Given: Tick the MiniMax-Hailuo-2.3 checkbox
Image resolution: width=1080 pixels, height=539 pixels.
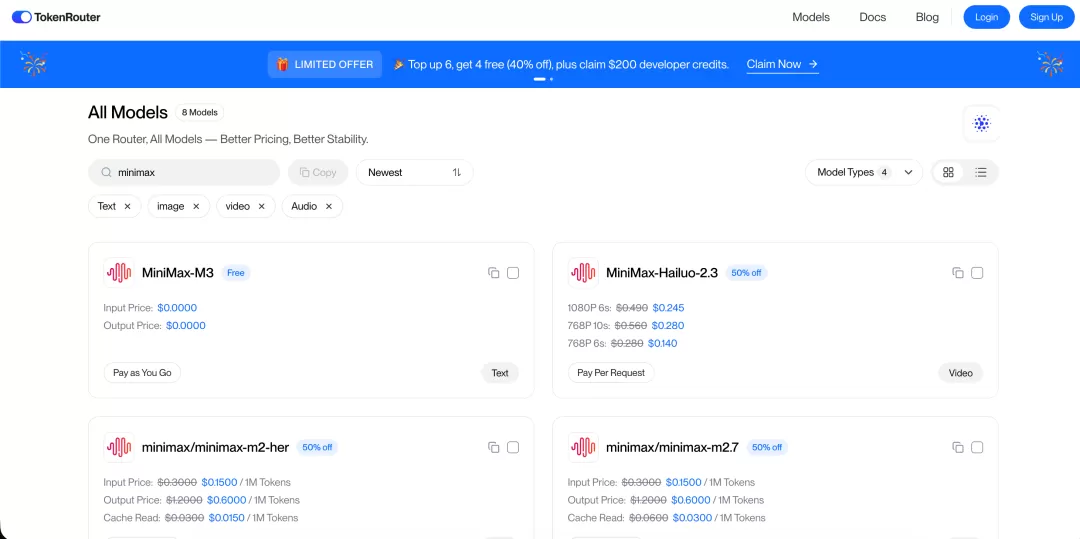Looking at the screenshot, I should tap(977, 273).
